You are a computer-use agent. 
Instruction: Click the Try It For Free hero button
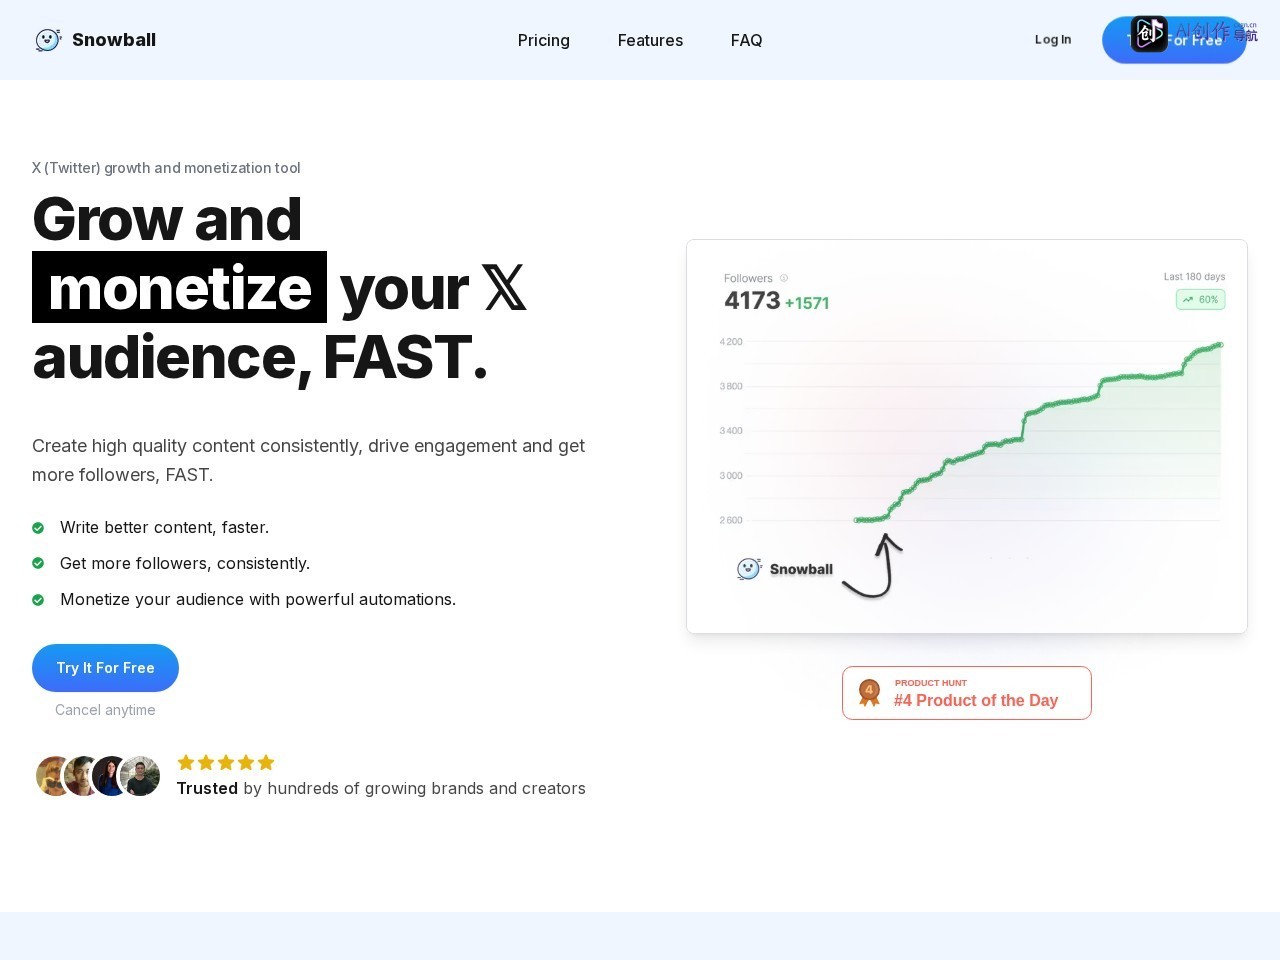tap(105, 668)
